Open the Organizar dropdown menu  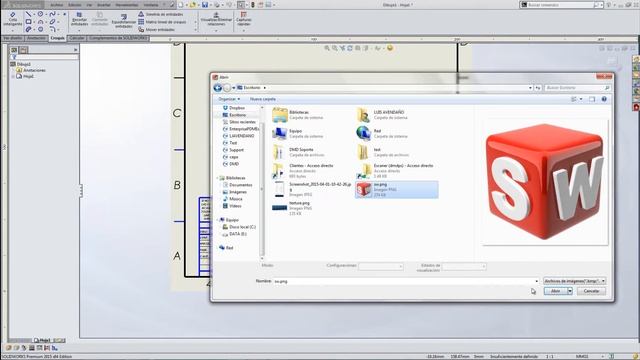(229, 99)
